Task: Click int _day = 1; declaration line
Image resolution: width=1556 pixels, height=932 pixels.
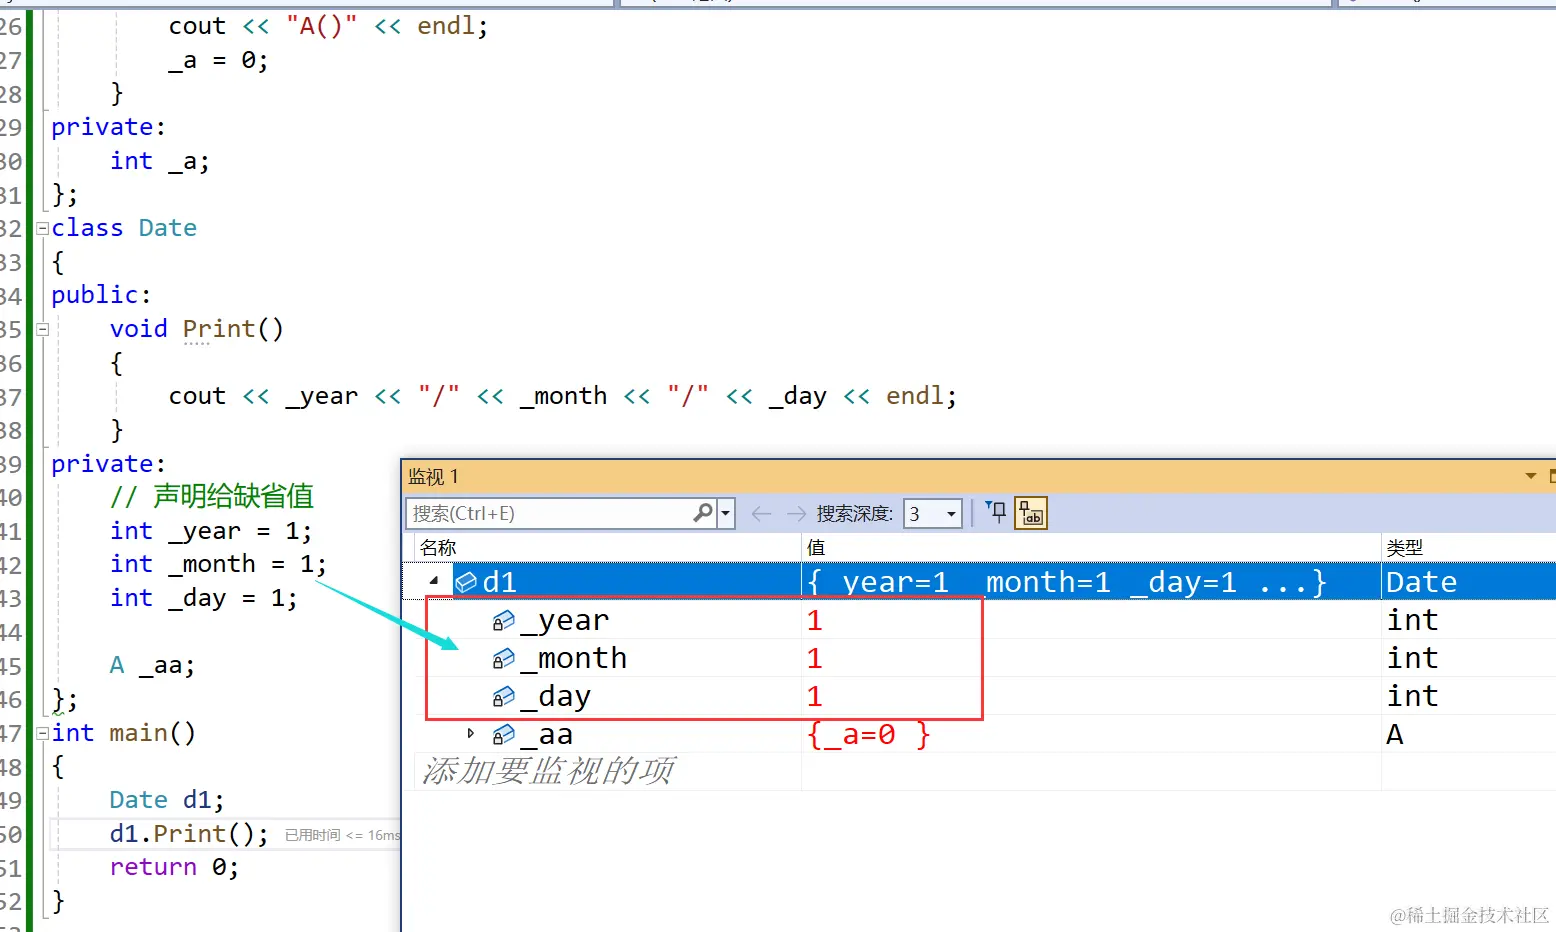Action: pos(204,598)
